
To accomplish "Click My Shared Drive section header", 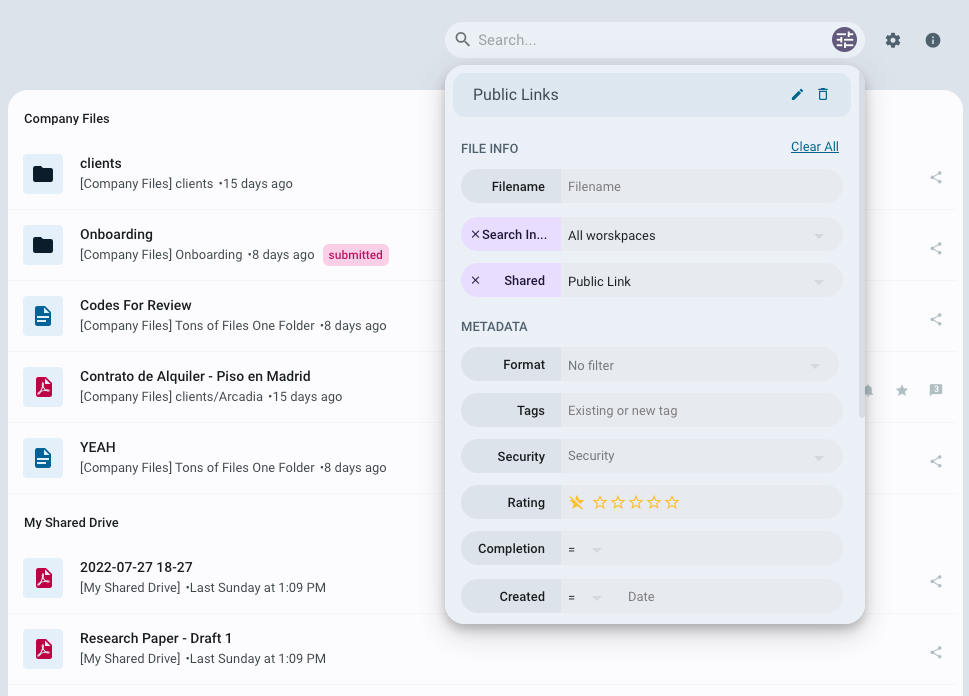I will click(71, 523).
